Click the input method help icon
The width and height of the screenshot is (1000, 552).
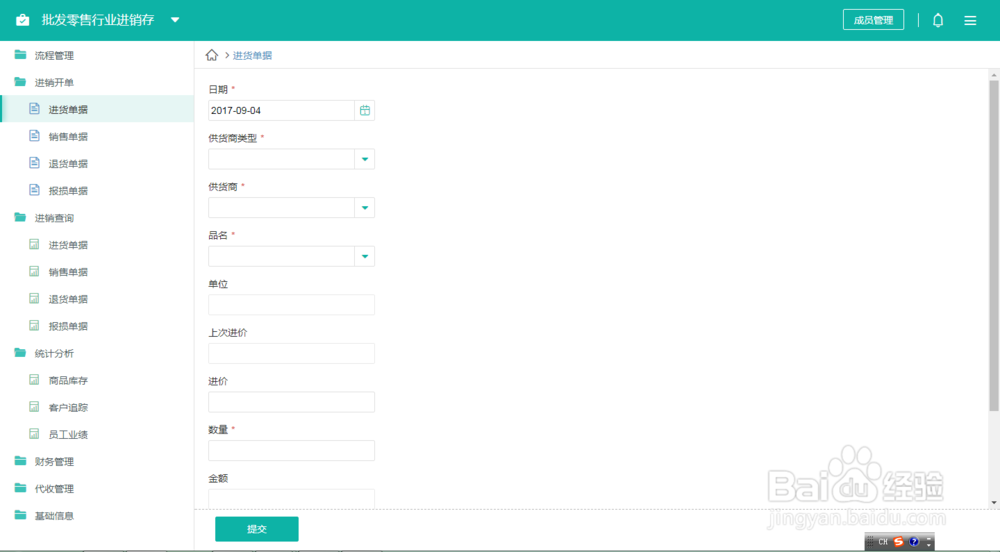pos(914,542)
